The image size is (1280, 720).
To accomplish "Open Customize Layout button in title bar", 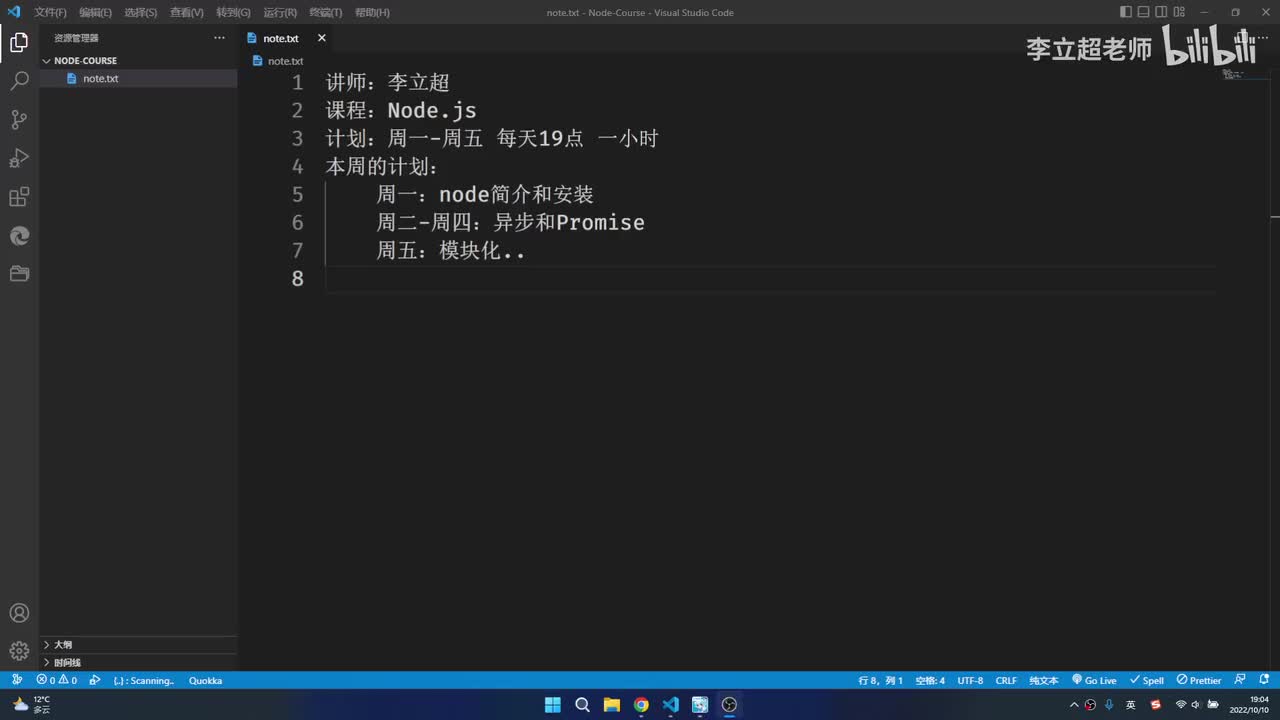I will click(x=1179, y=12).
